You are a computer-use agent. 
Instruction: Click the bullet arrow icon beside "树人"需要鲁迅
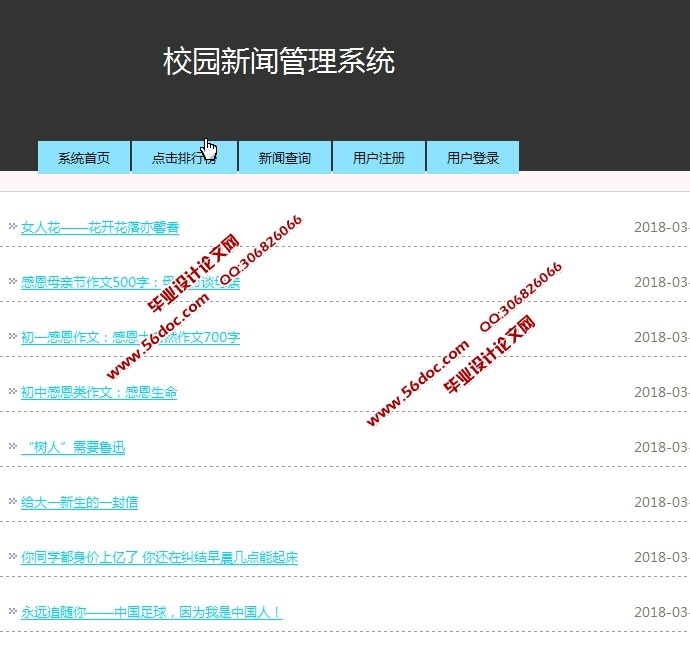[12, 447]
